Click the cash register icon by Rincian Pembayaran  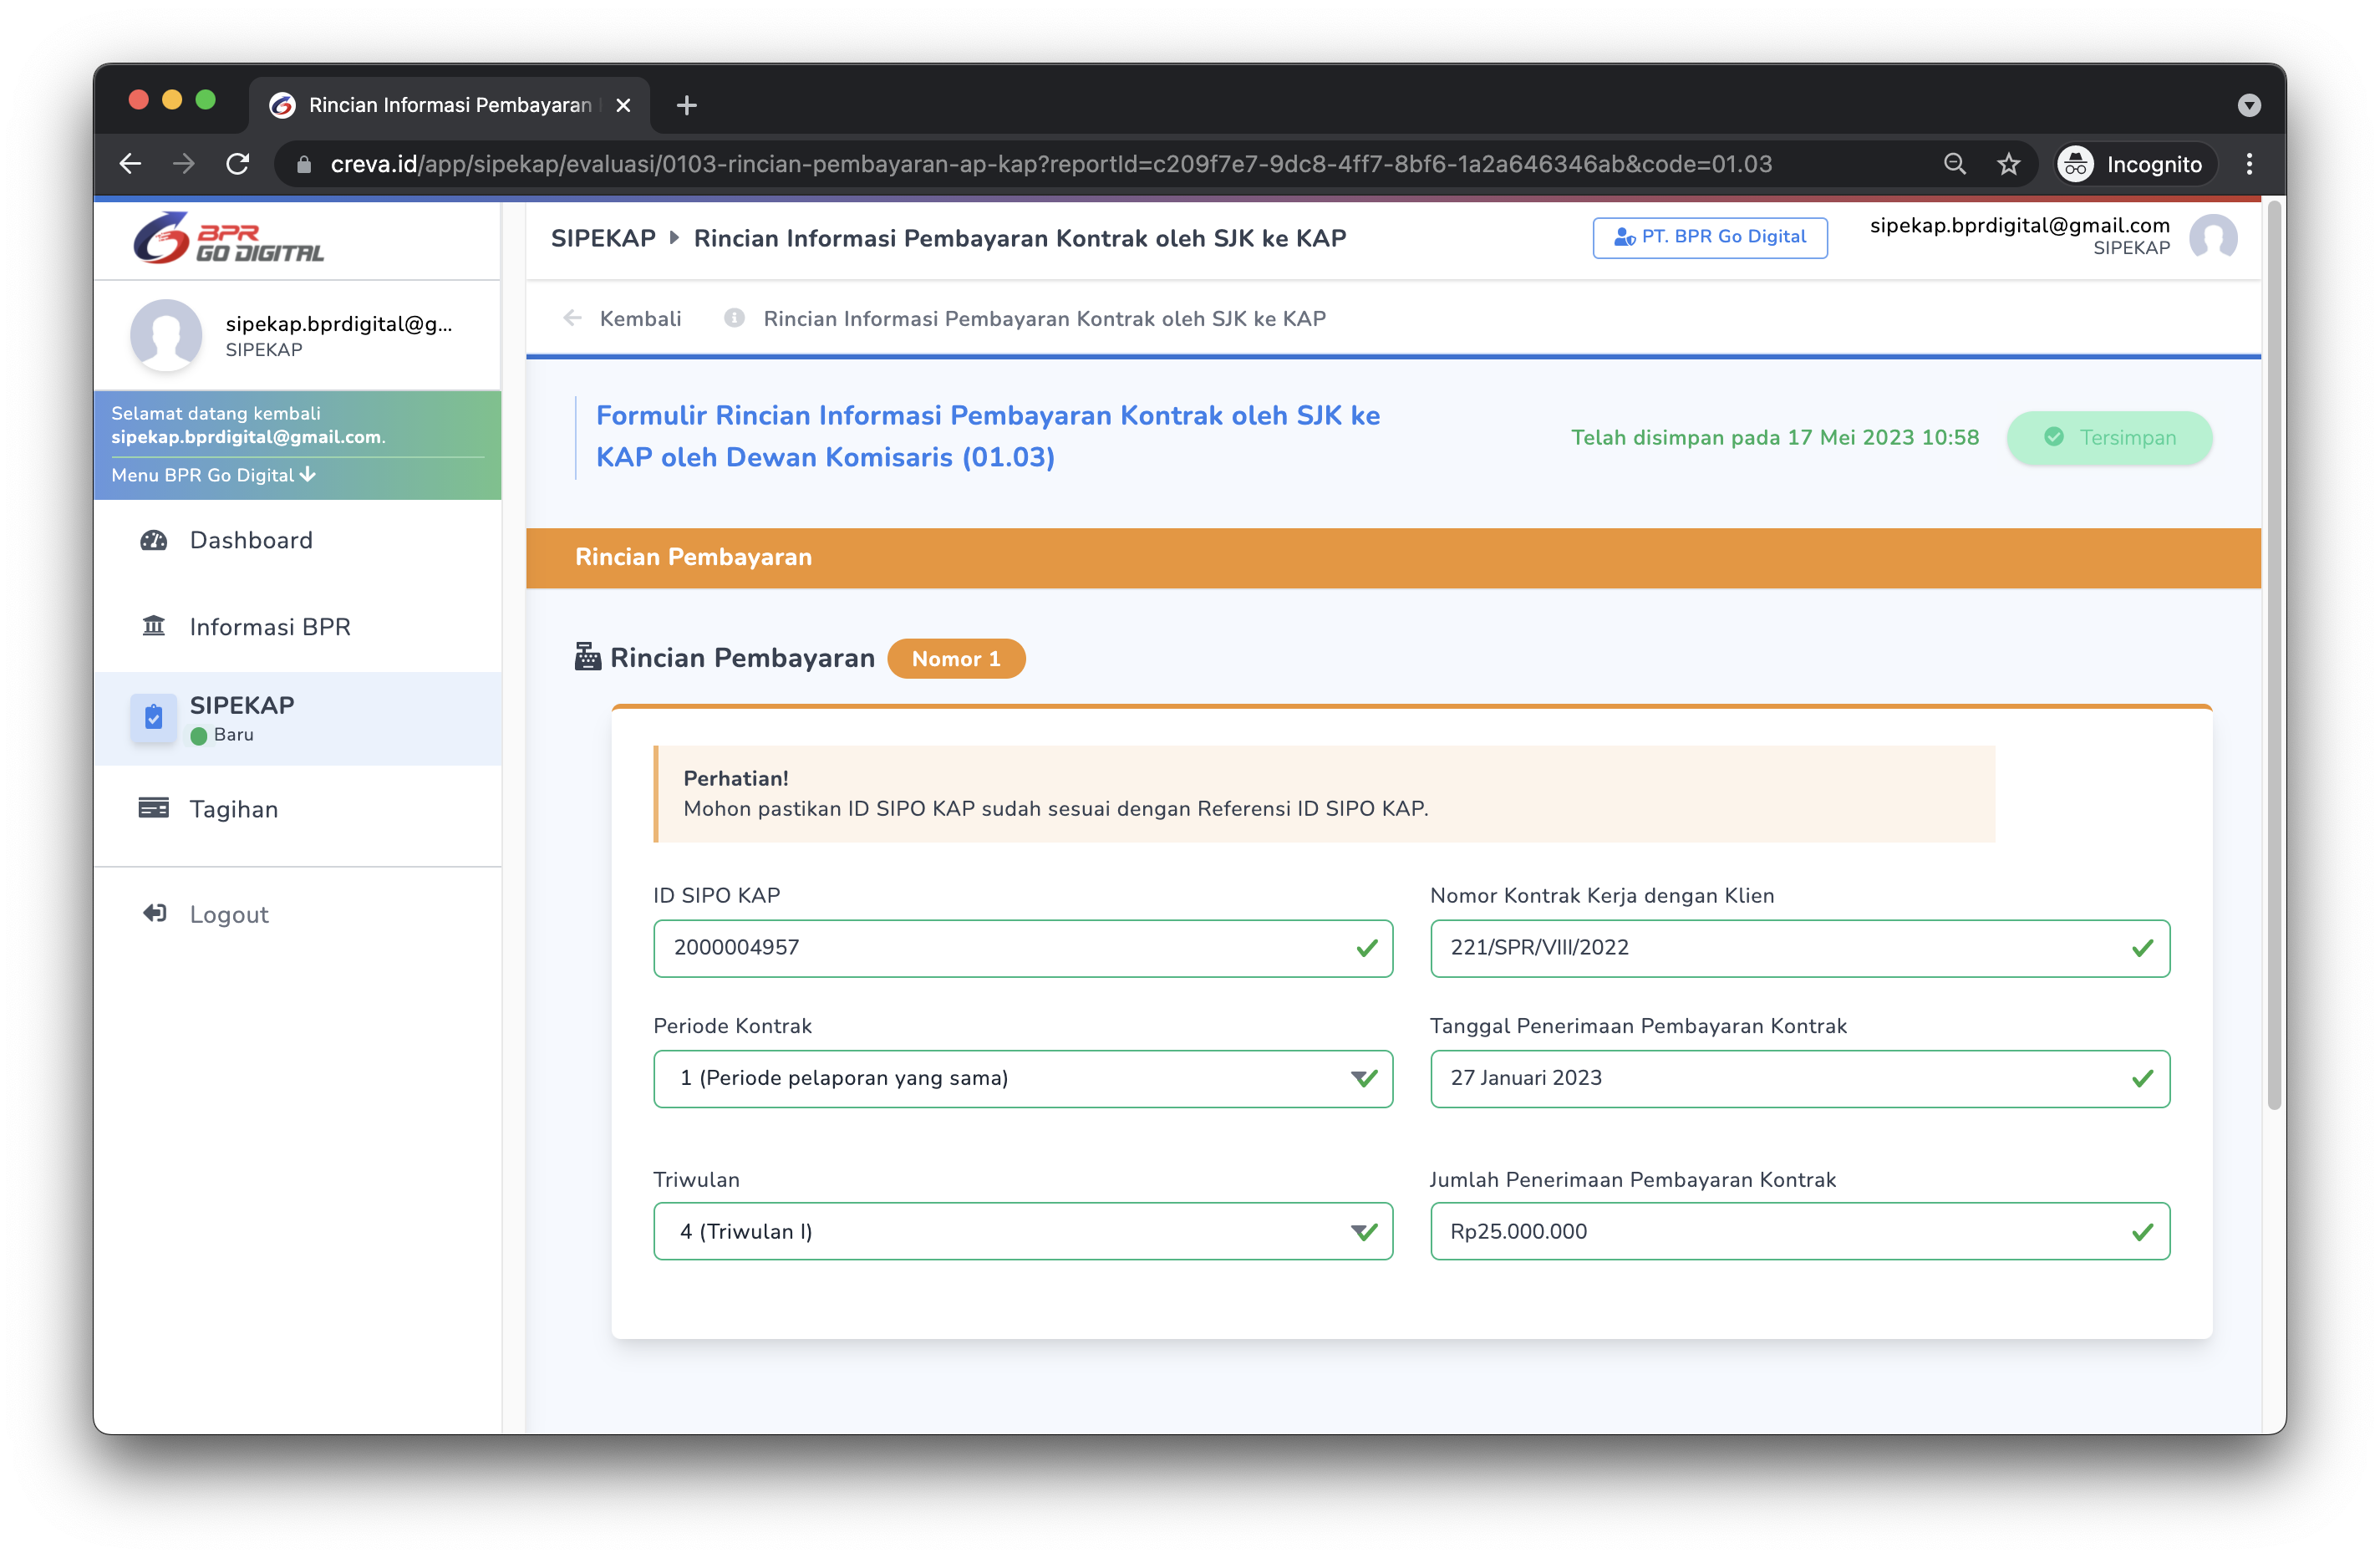point(587,657)
